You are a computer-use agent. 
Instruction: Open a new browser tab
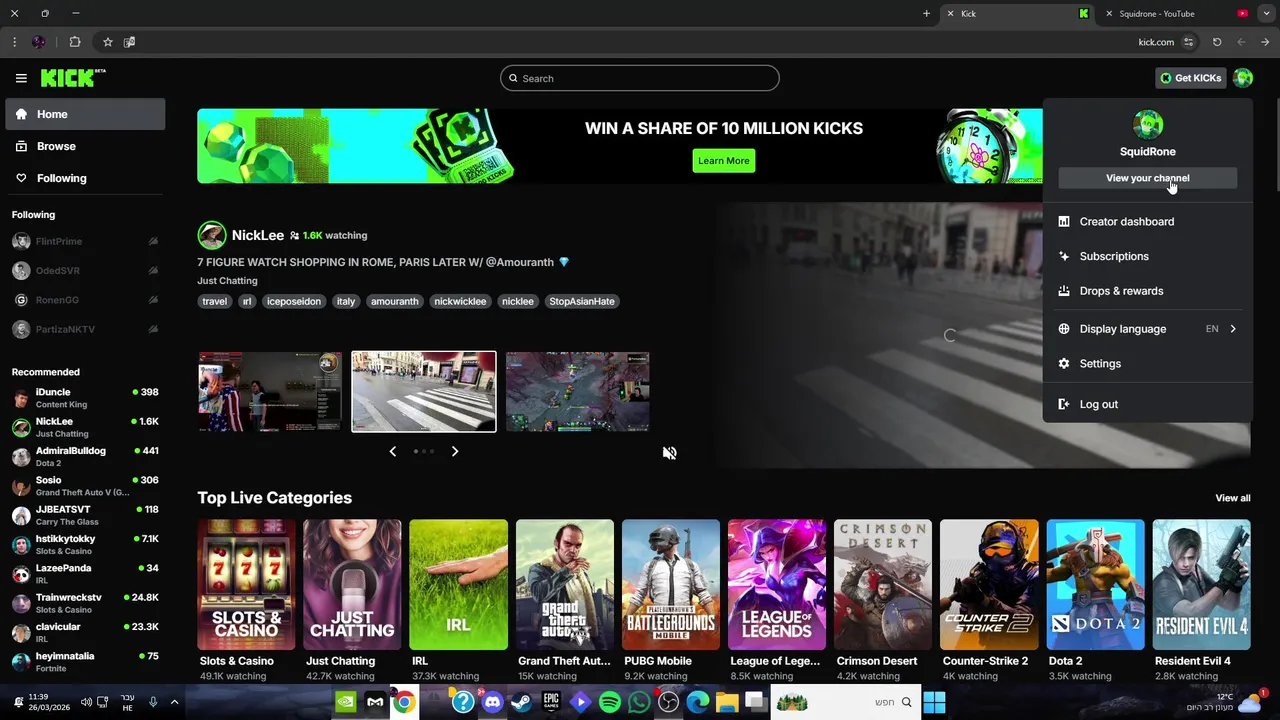point(926,14)
